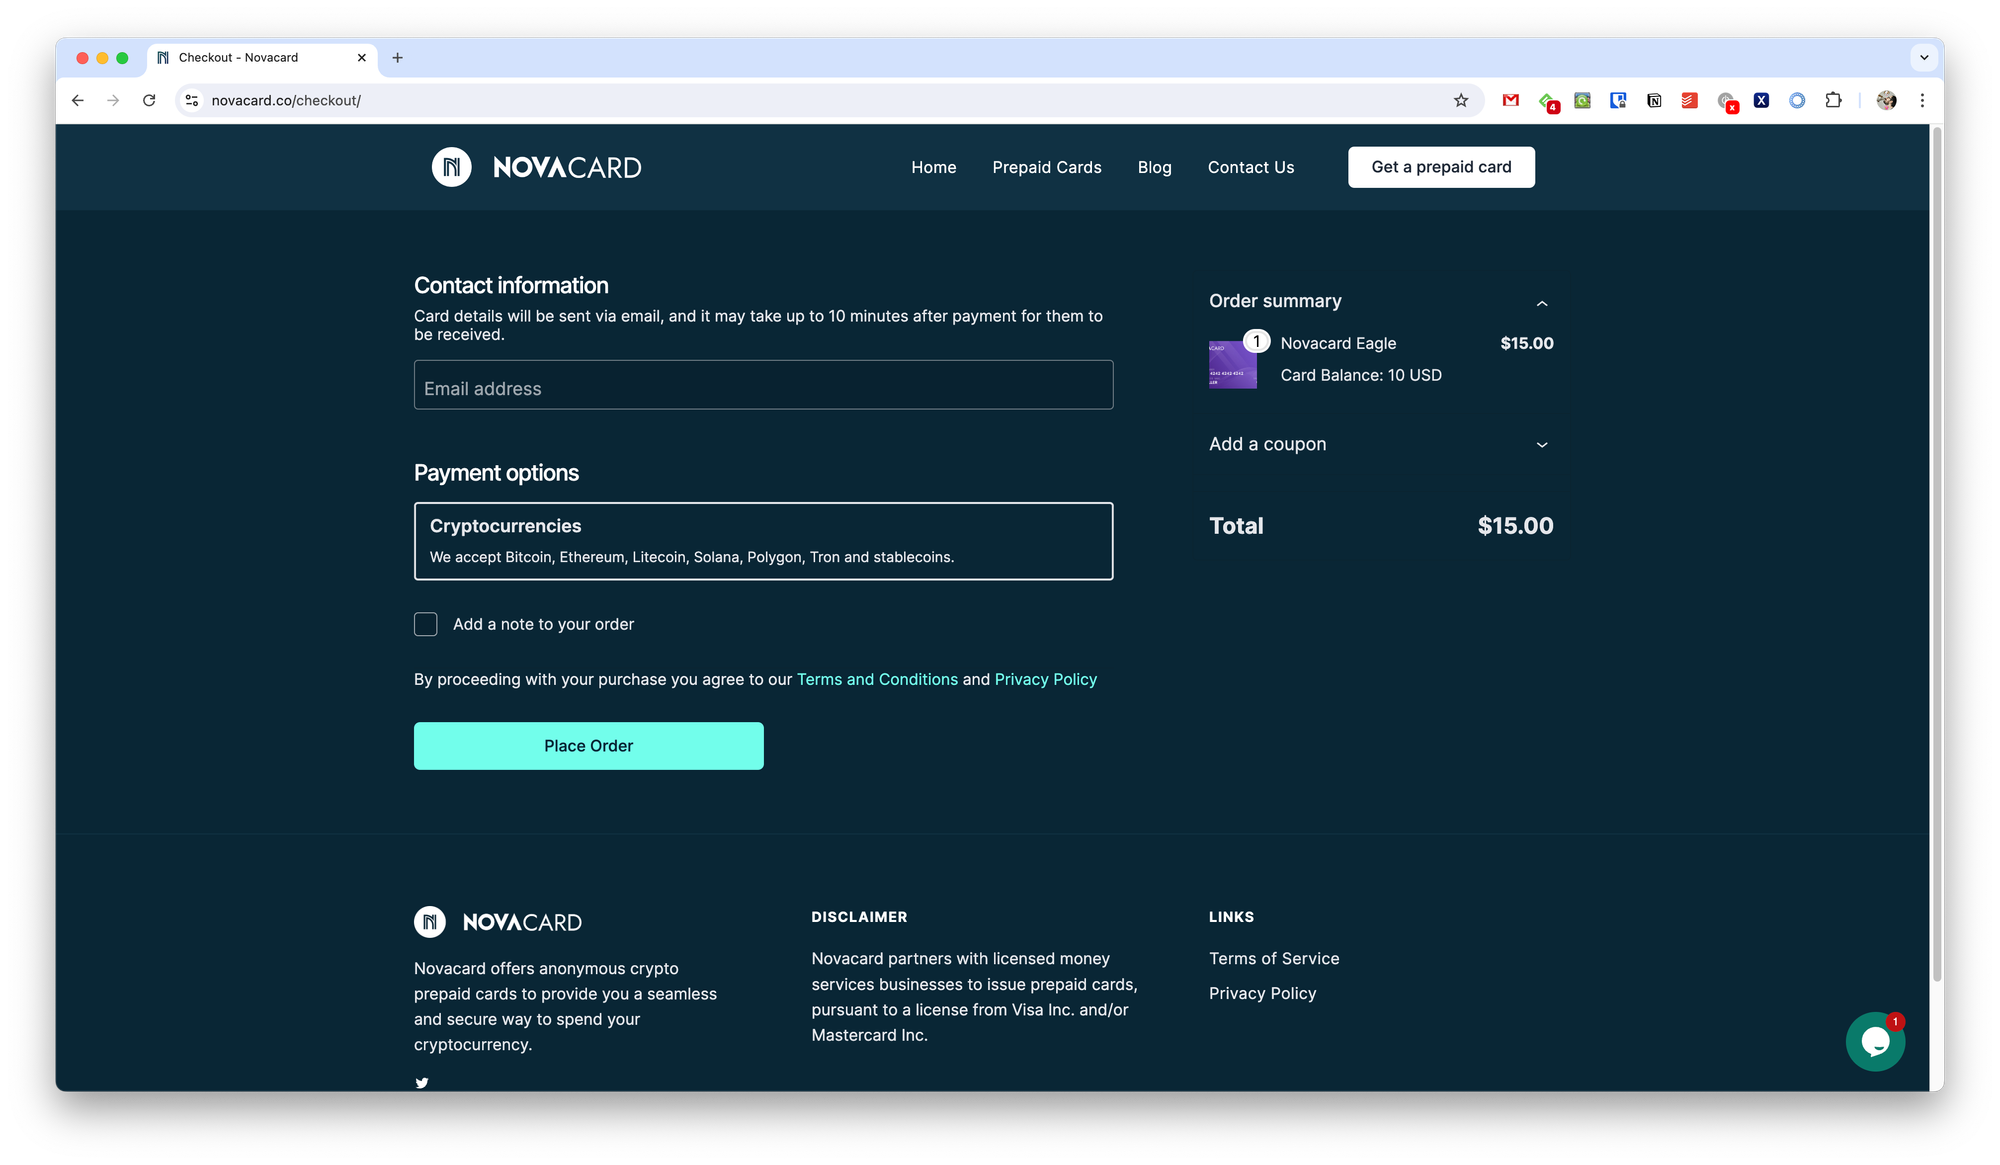Click the Todoist extension icon
Image resolution: width=2000 pixels, height=1165 pixels.
tap(1690, 100)
